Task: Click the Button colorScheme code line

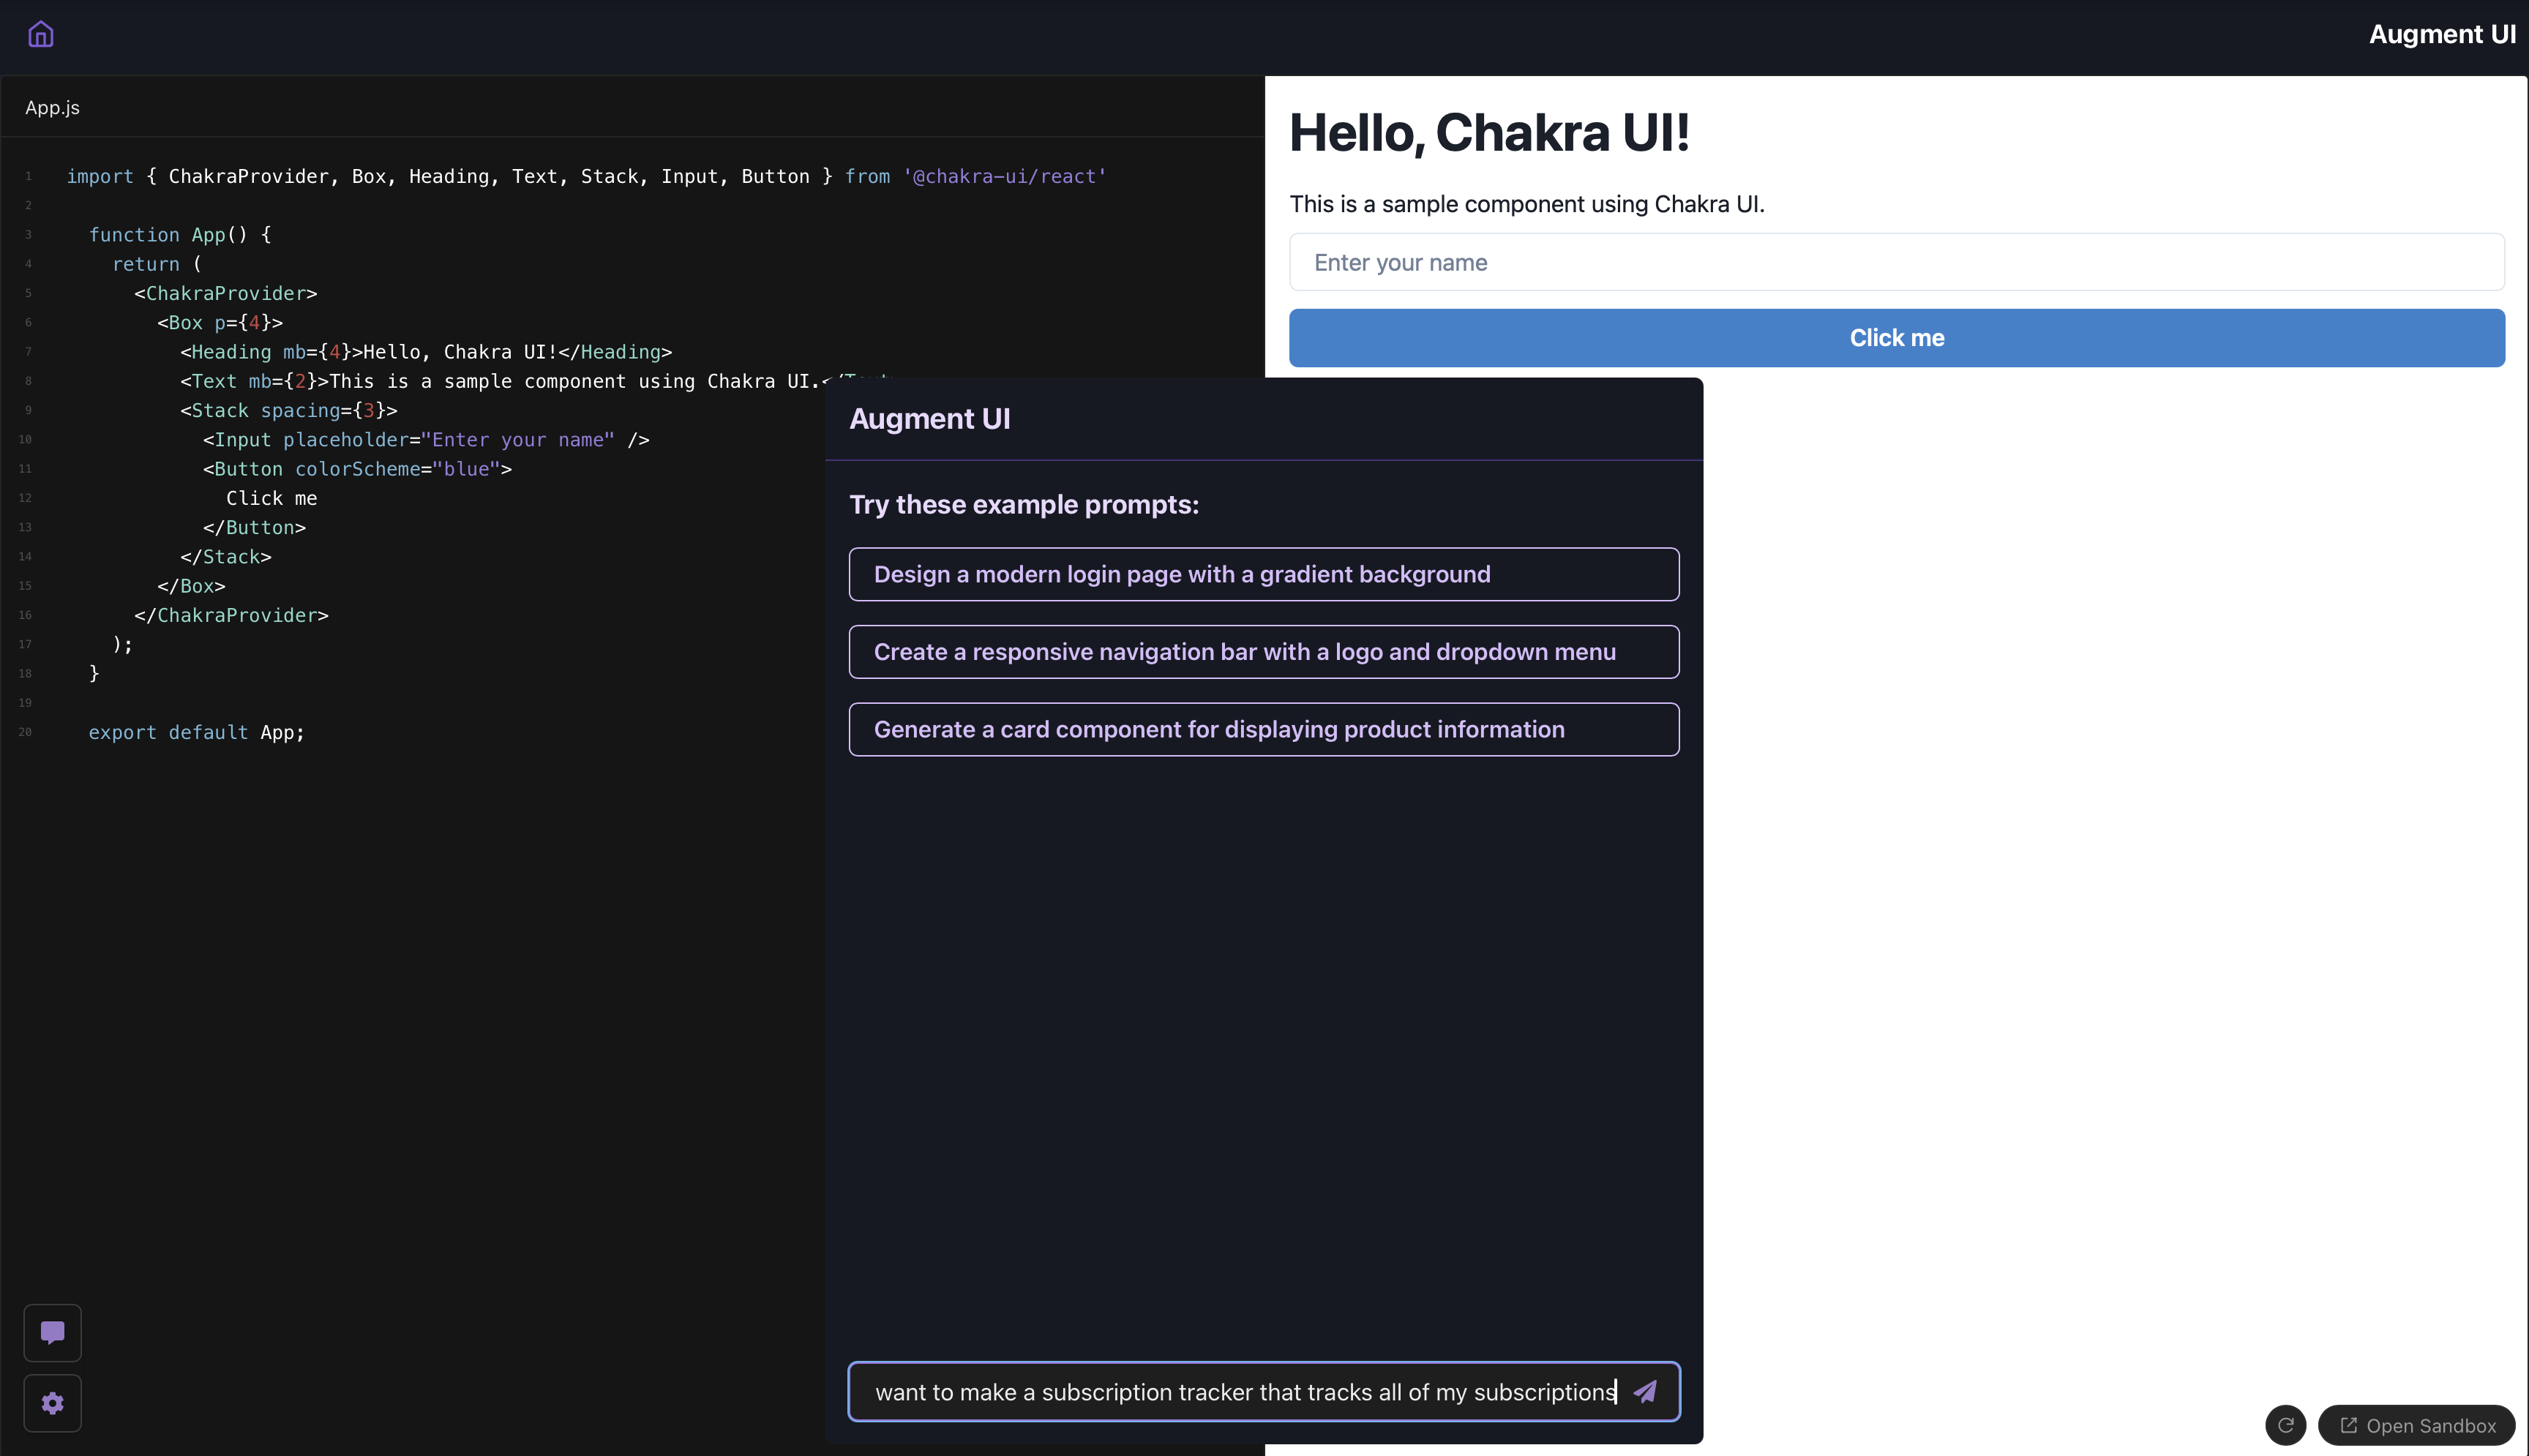Action: pos(357,469)
